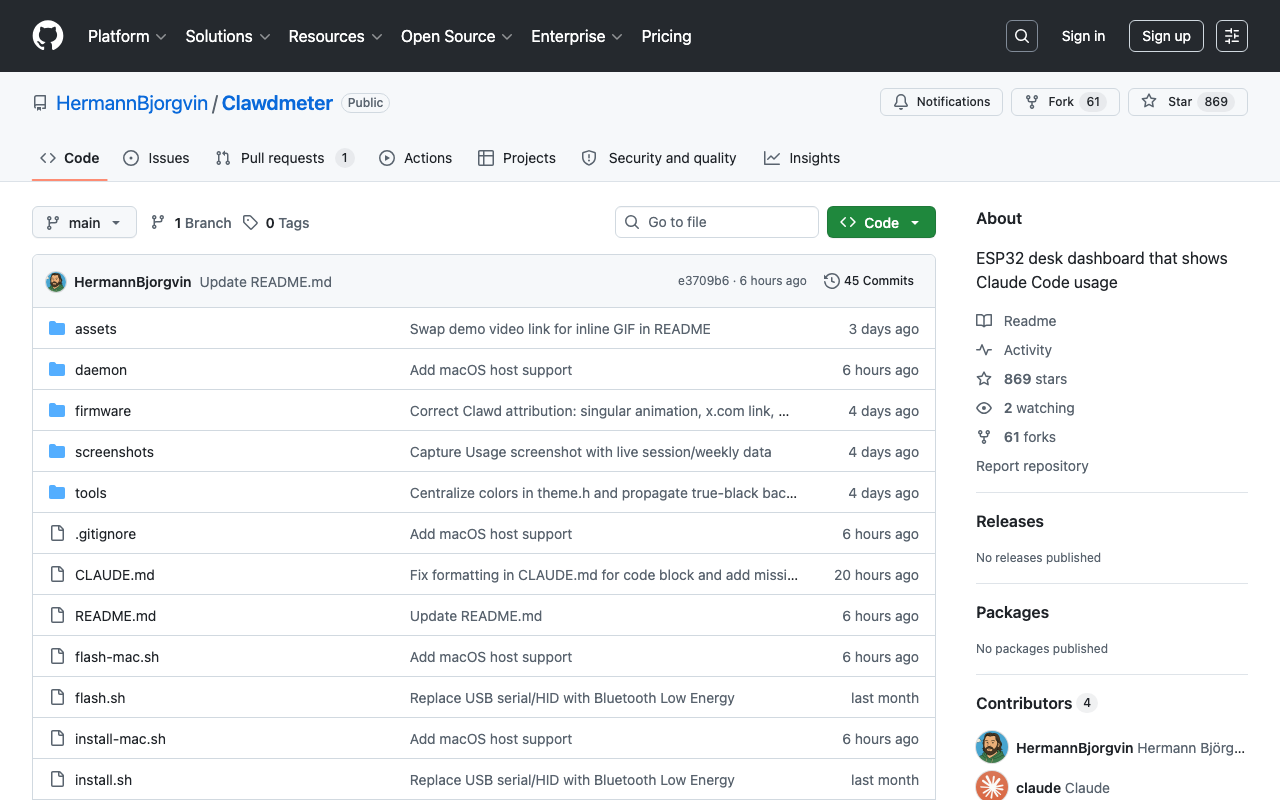Screen dimensions: 1280x800
Task: Open the green Code dropdown button
Action: [x=881, y=222]
